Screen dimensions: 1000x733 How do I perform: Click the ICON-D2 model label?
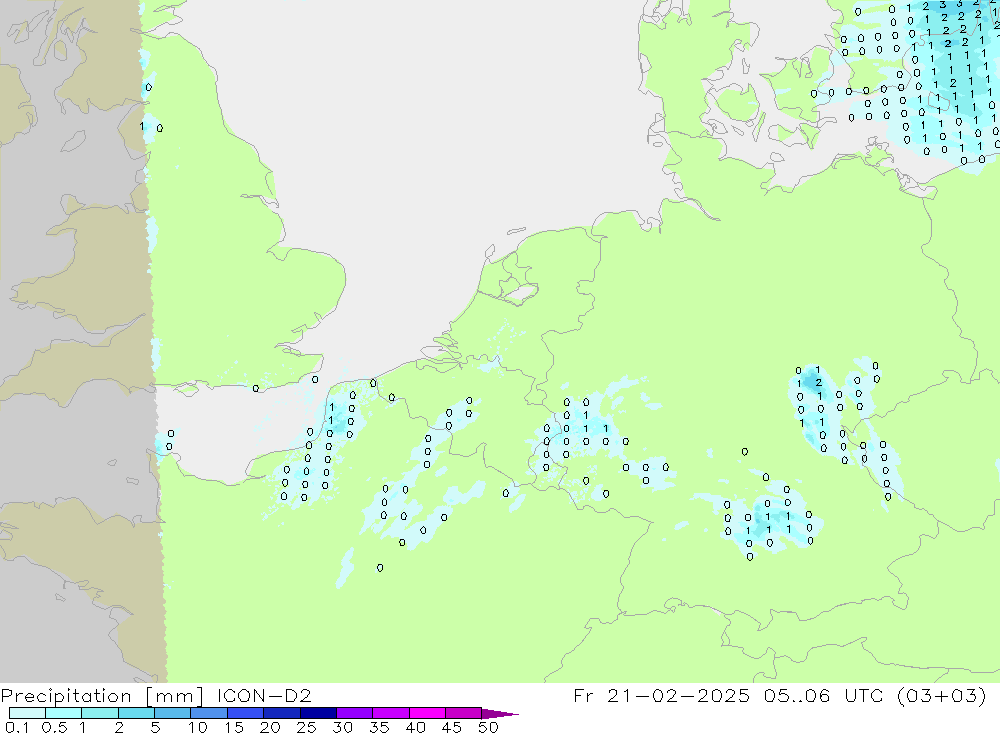(264, 695)
